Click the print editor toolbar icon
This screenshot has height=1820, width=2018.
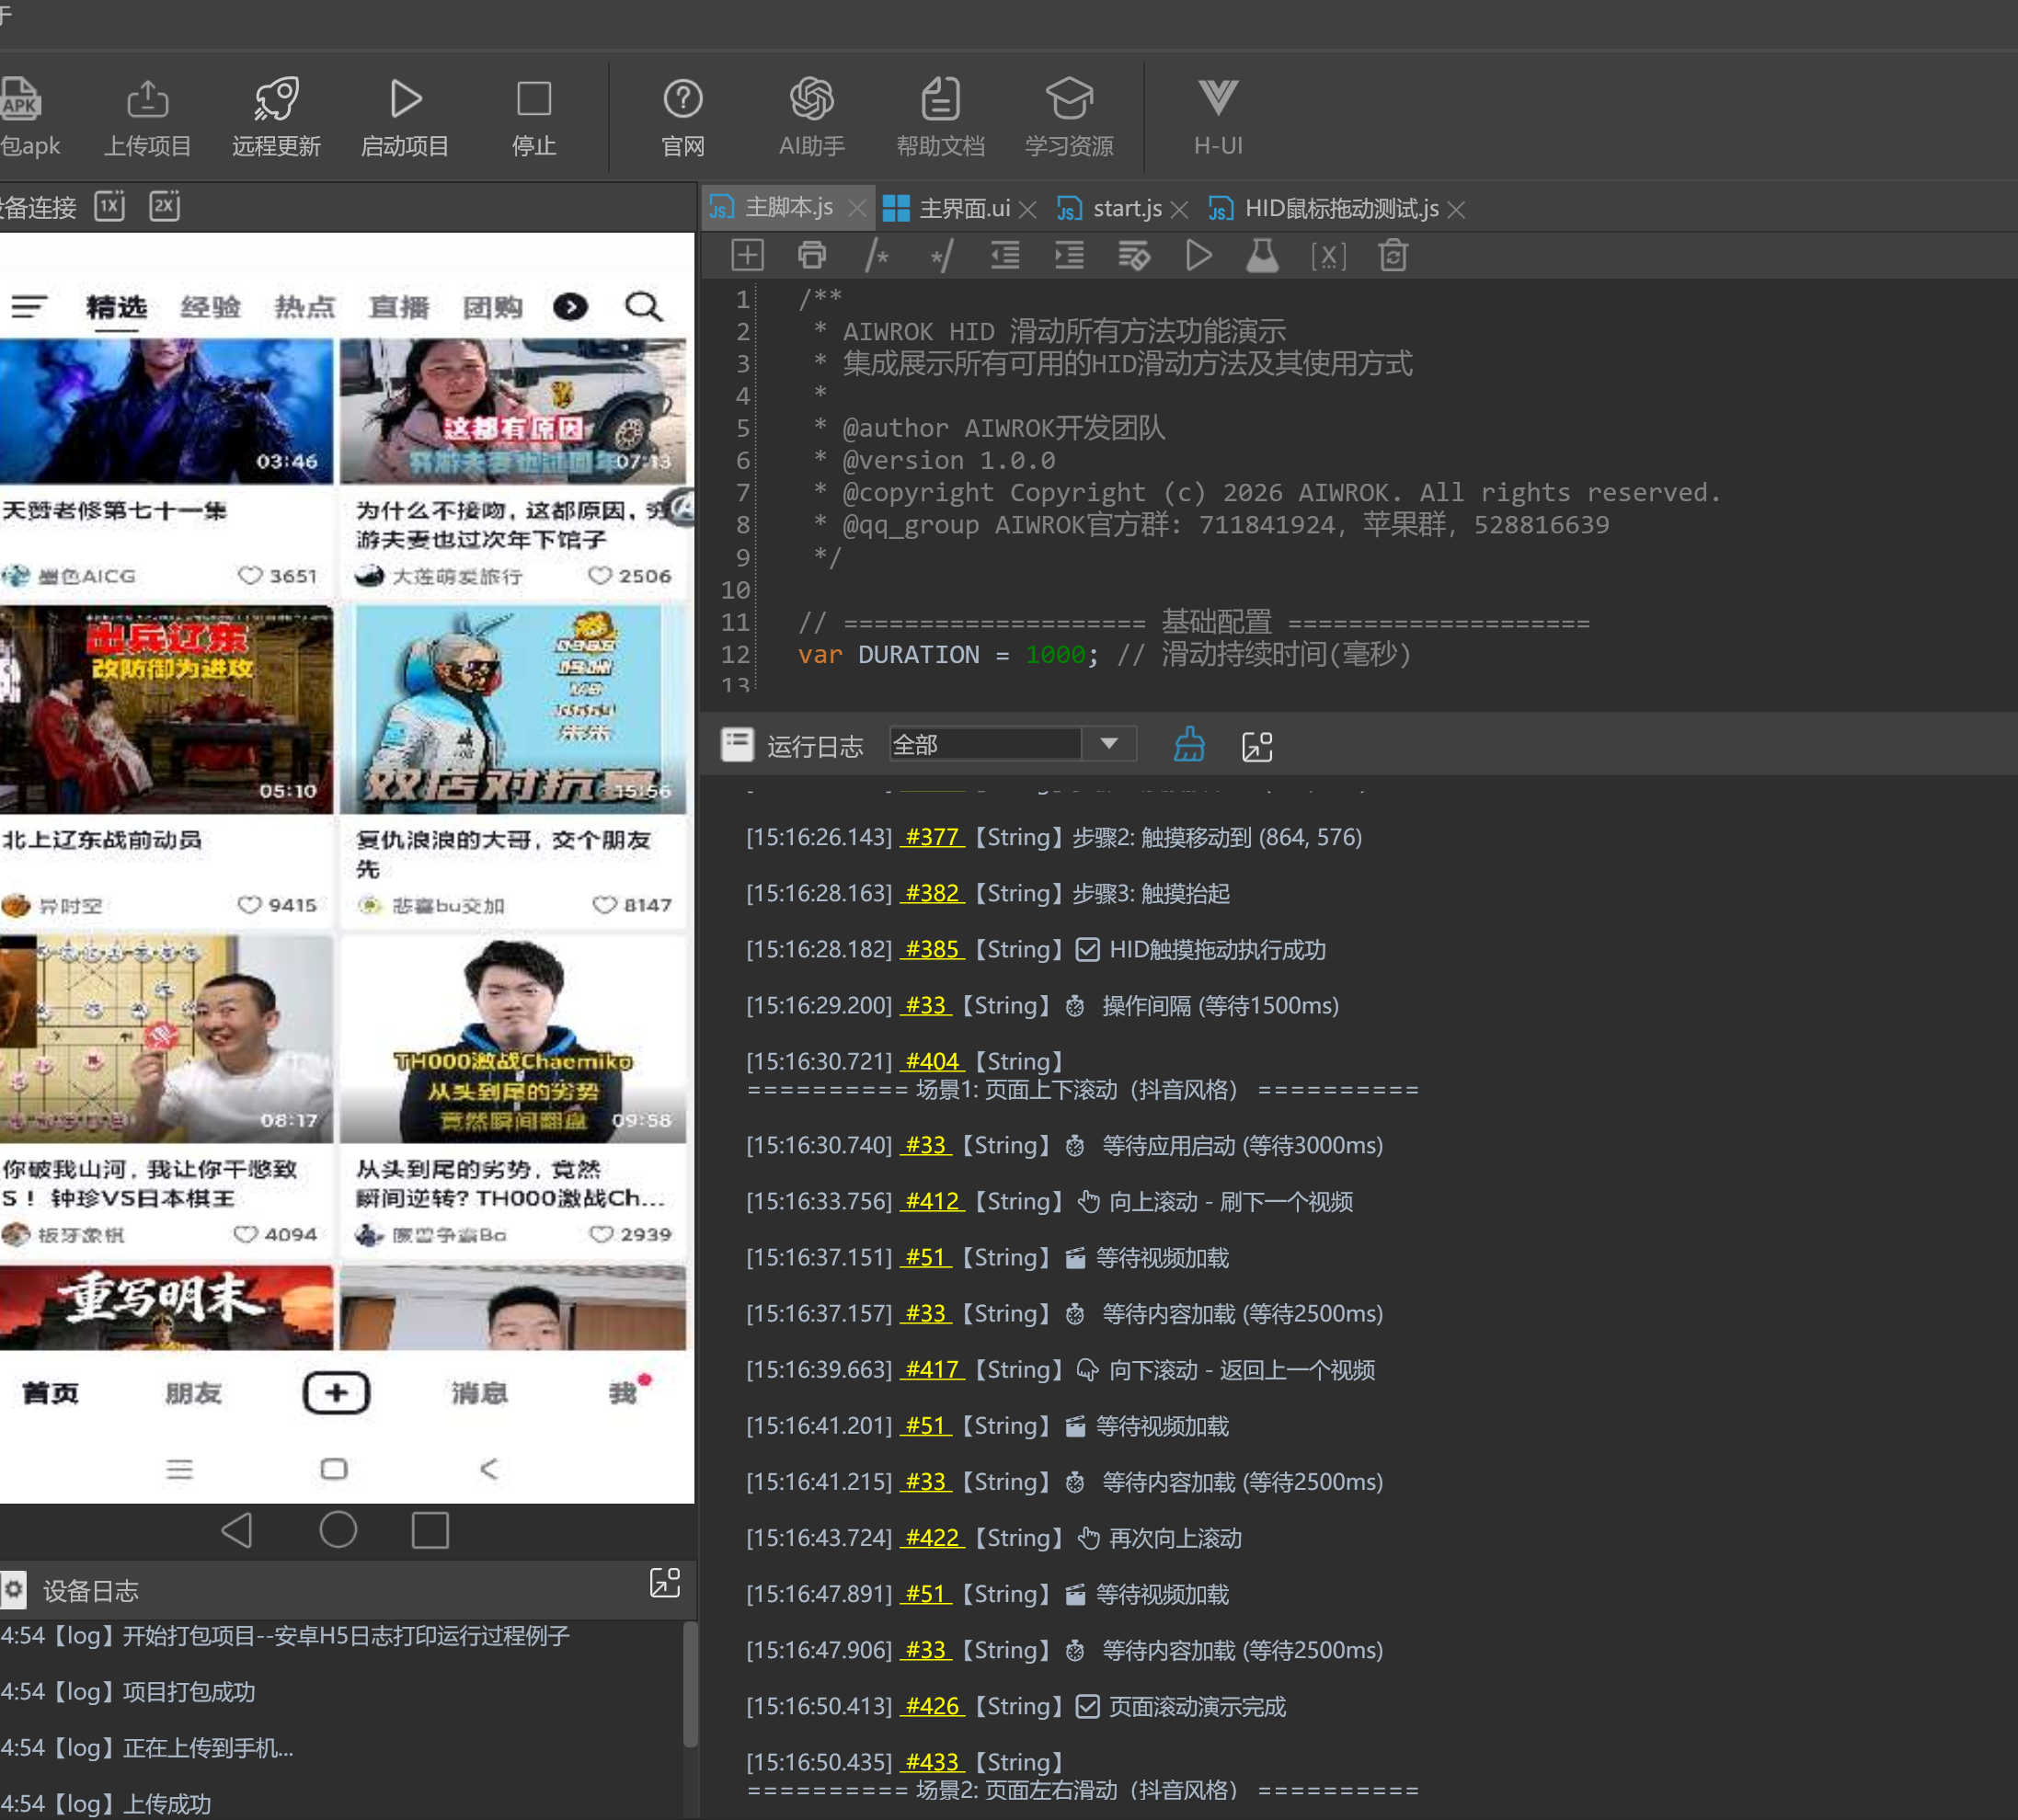pyautogui.click(x=812, y=256)
